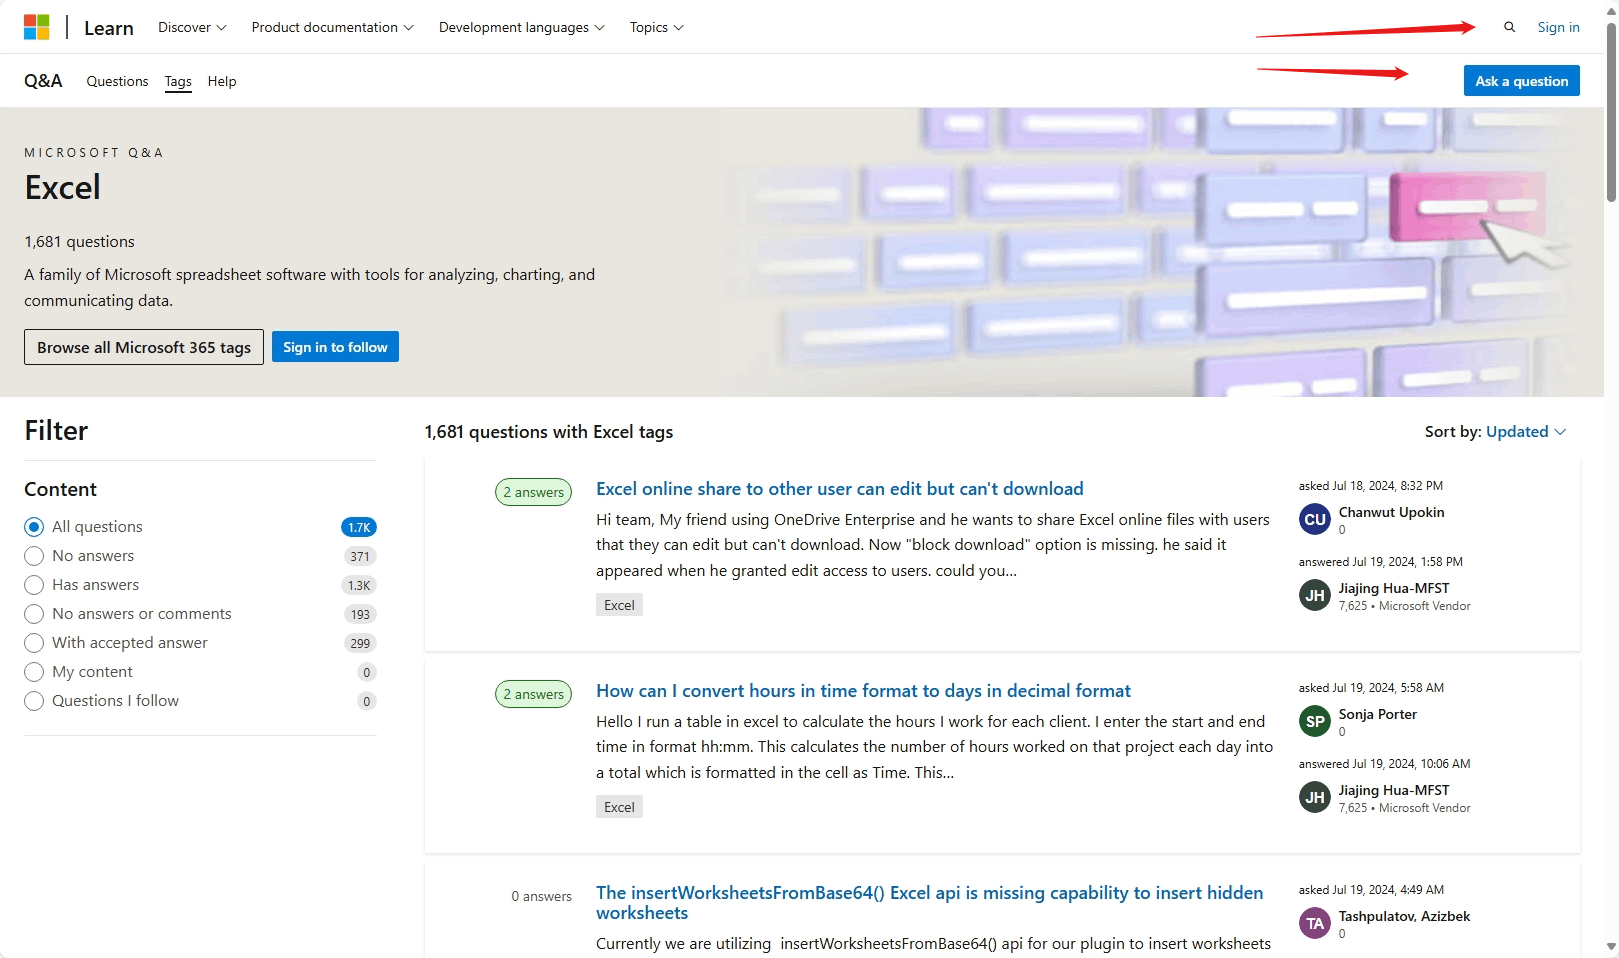Click Excel tag under first question
This screenshot has width=1619, height=958.
[619, 605]
